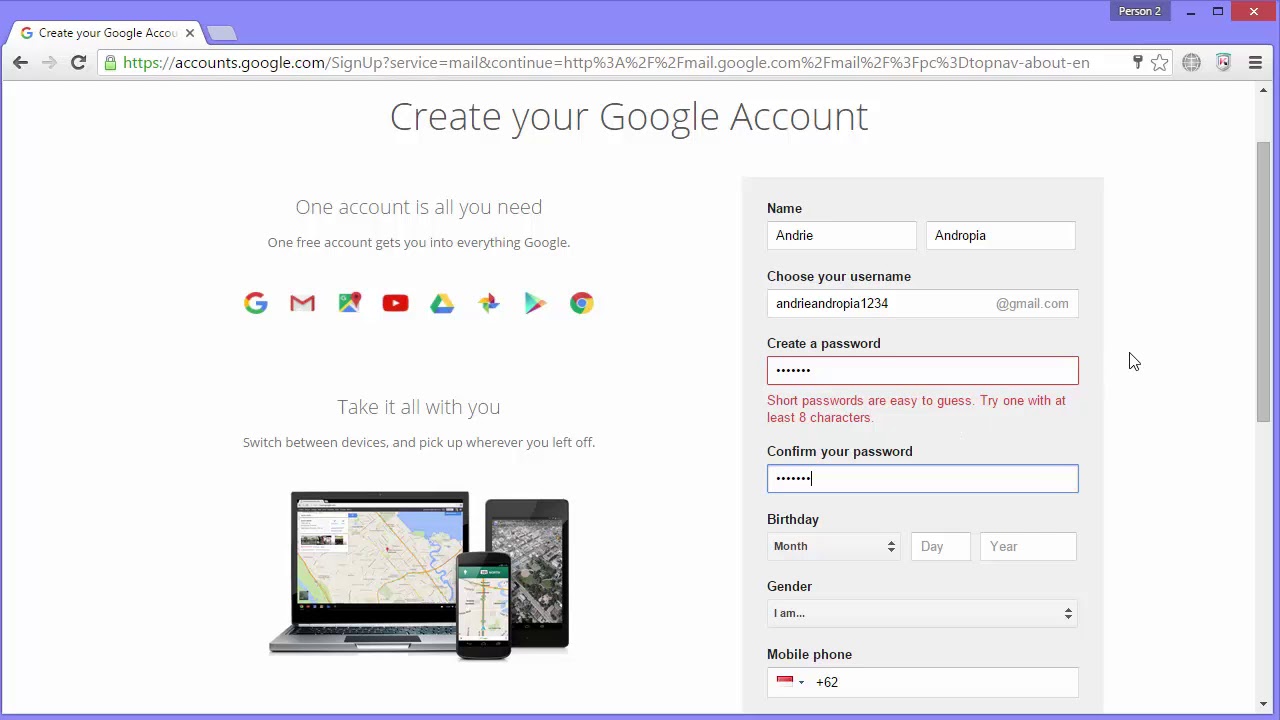Click the scrollbar up arrow

tap(1264, 91)
